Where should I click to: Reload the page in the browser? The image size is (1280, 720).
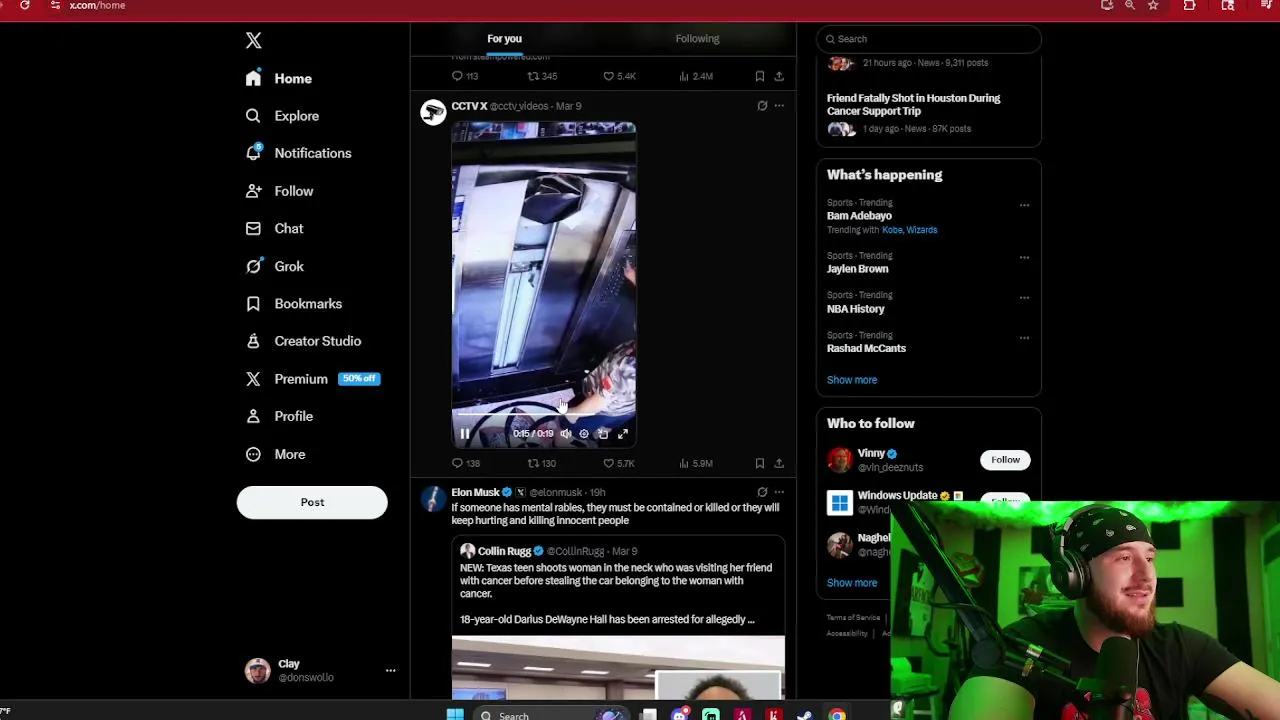click(x=25, y=5)
